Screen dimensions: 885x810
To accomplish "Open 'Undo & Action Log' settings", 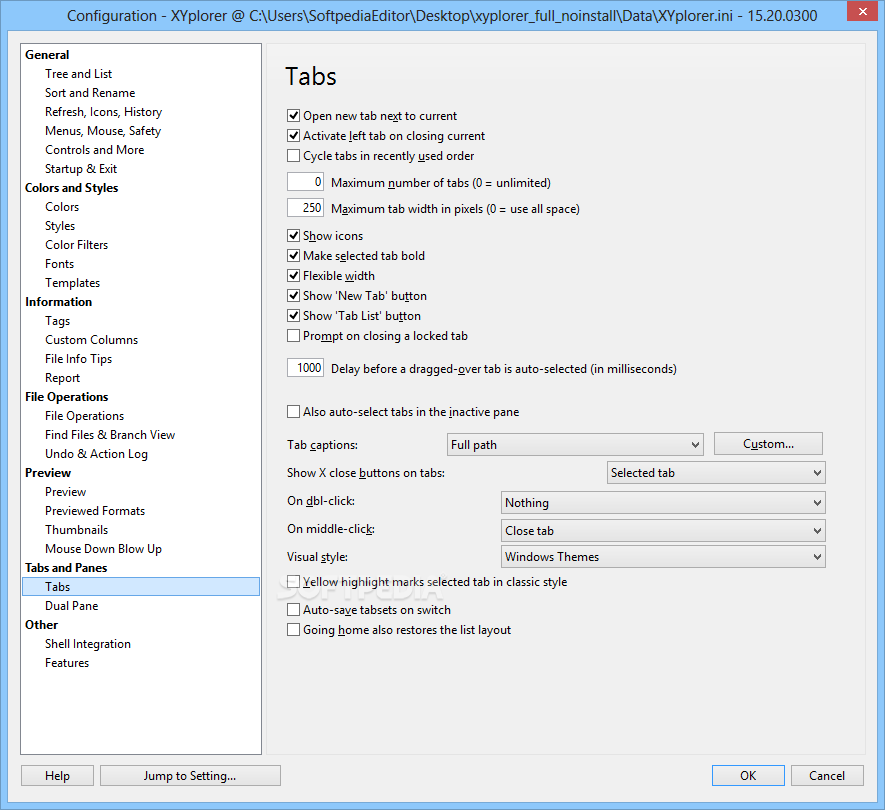I will [x=97, y=454].
